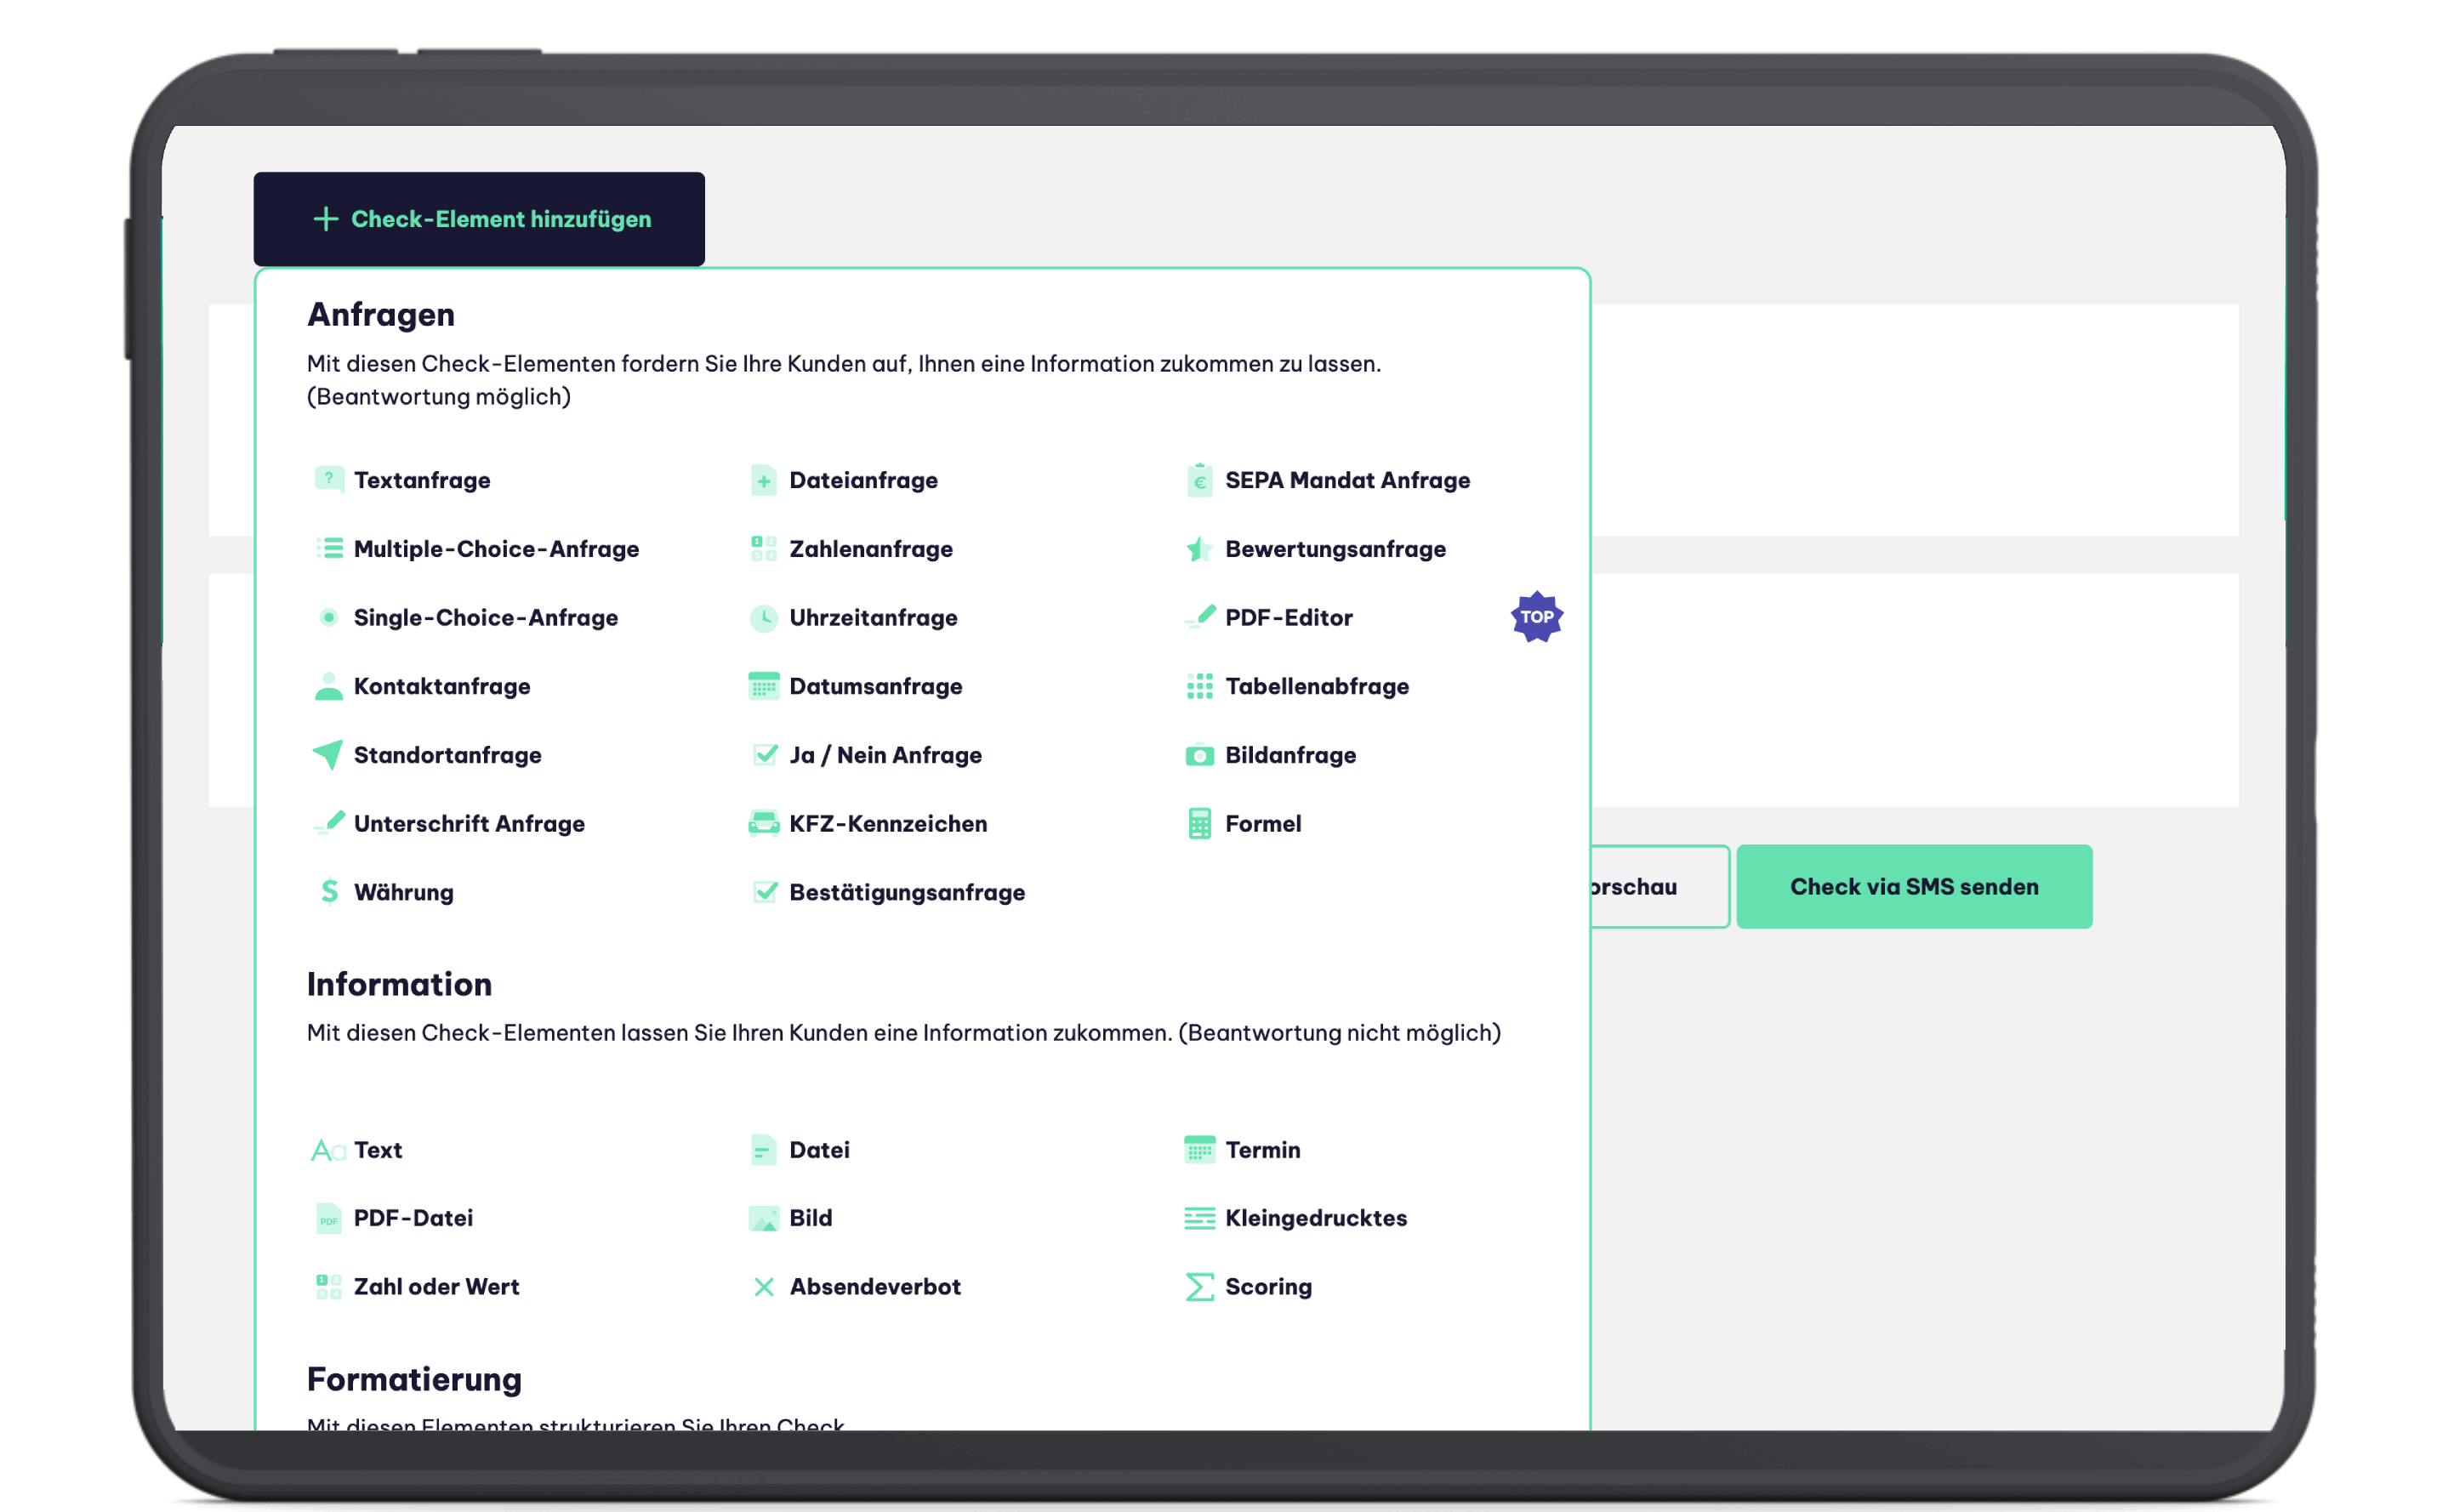Click the Textanfrage question bubble icon

[x=328, y=480]
